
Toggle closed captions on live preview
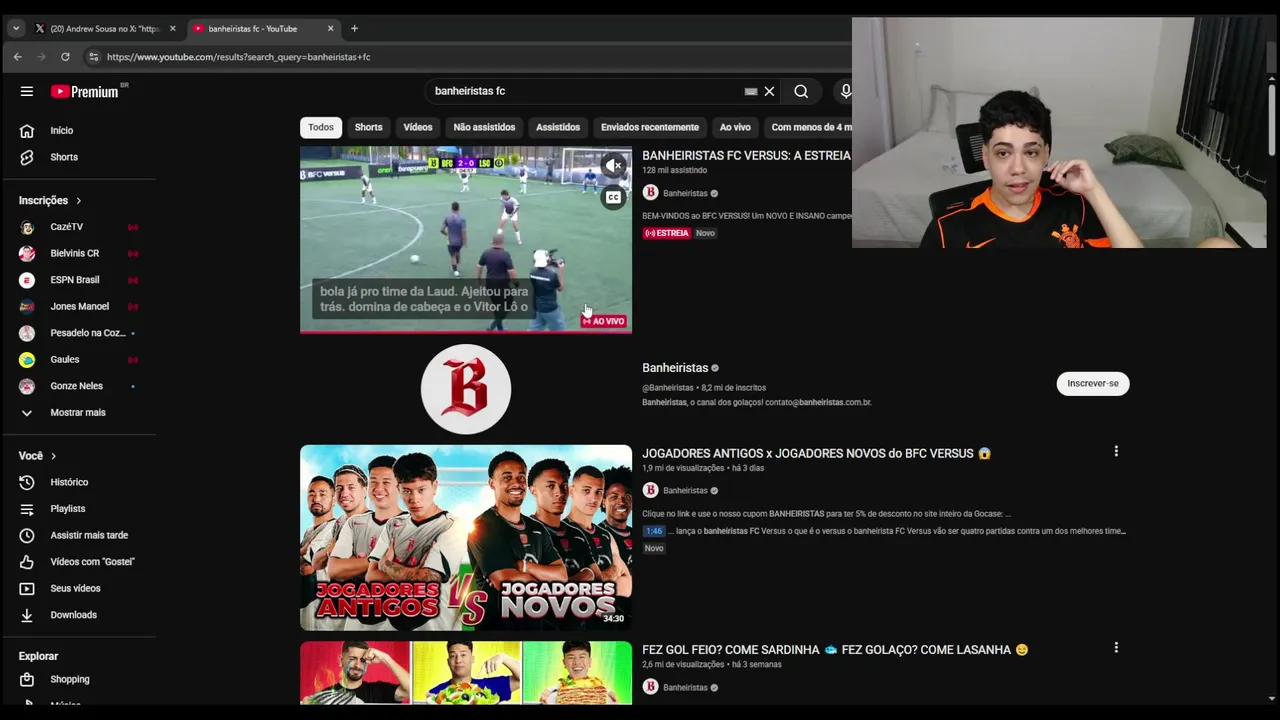[x=613, y=198]
